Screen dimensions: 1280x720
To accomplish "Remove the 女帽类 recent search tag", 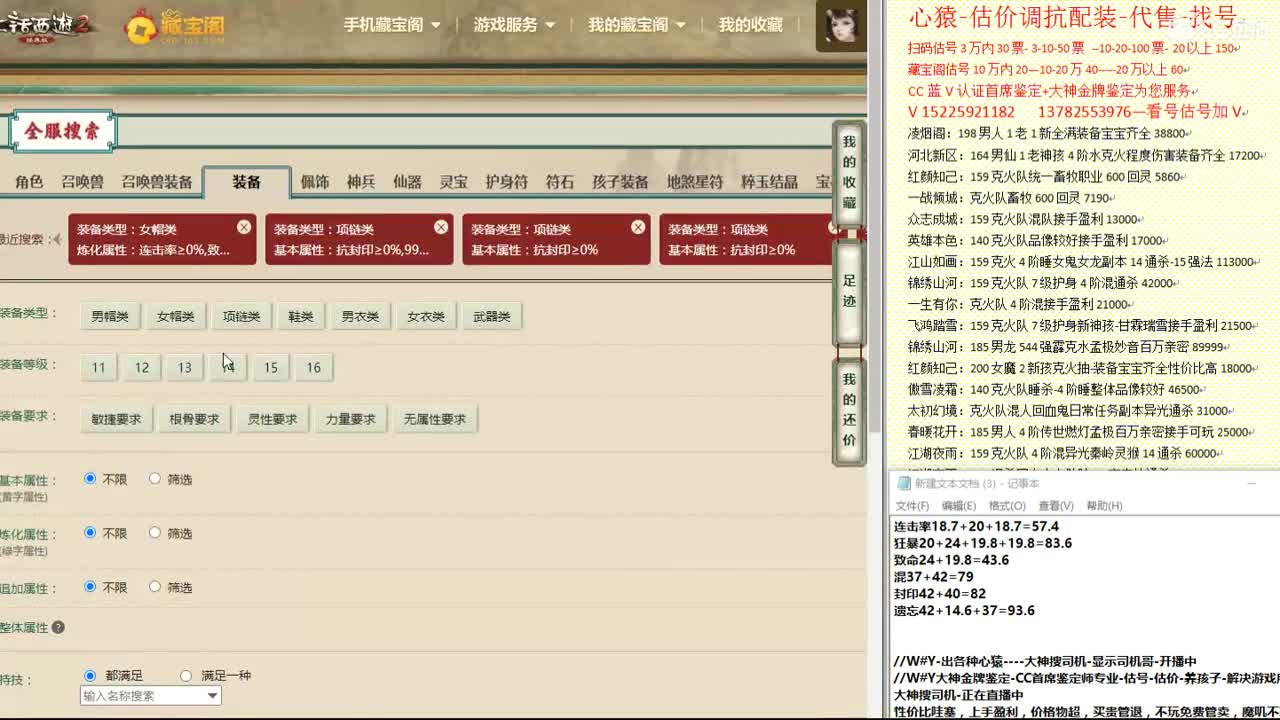I will point(243,228).
